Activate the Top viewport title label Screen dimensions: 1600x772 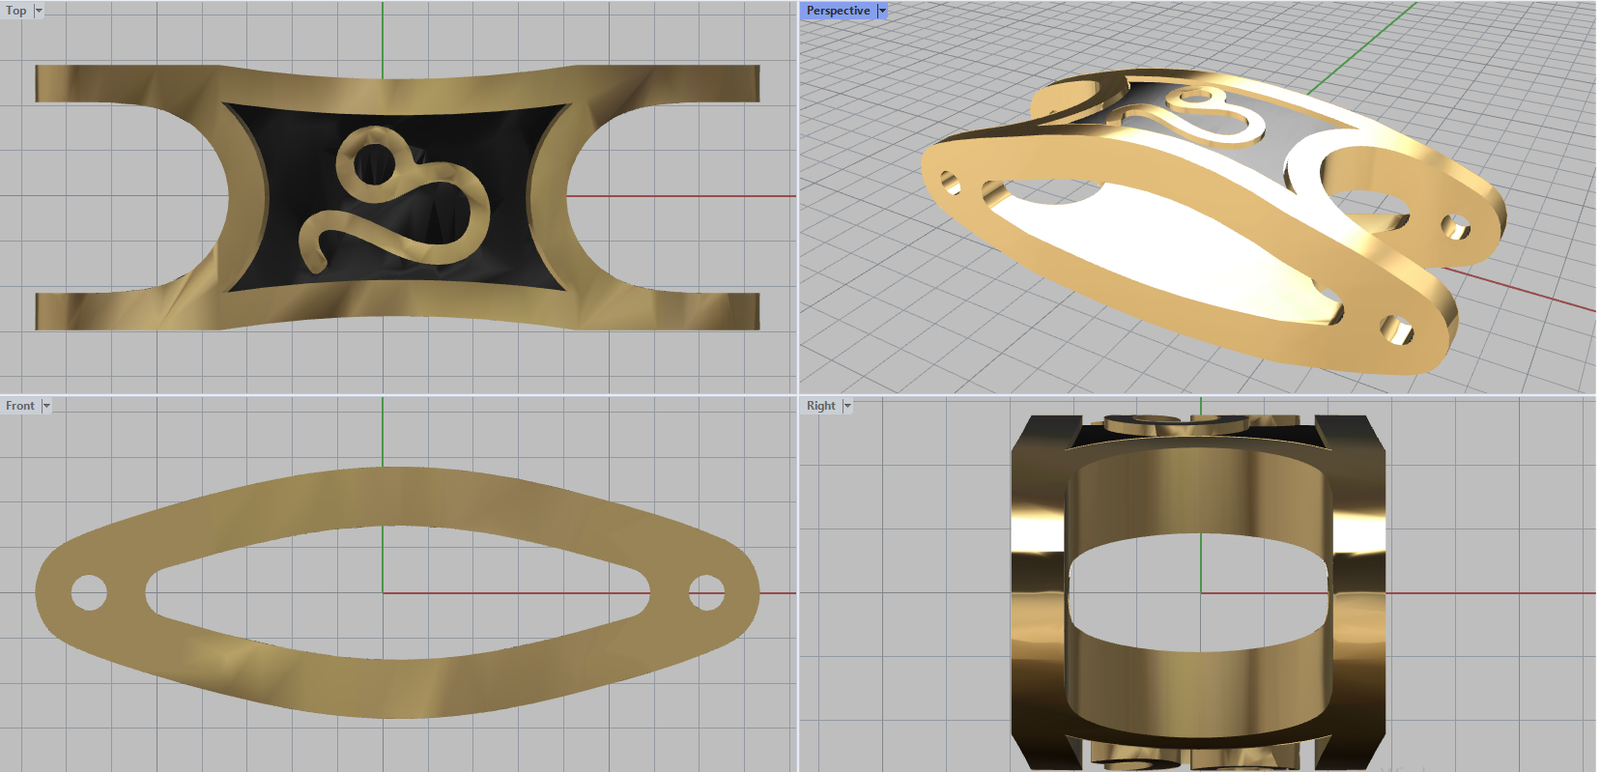tap(16, 11)
